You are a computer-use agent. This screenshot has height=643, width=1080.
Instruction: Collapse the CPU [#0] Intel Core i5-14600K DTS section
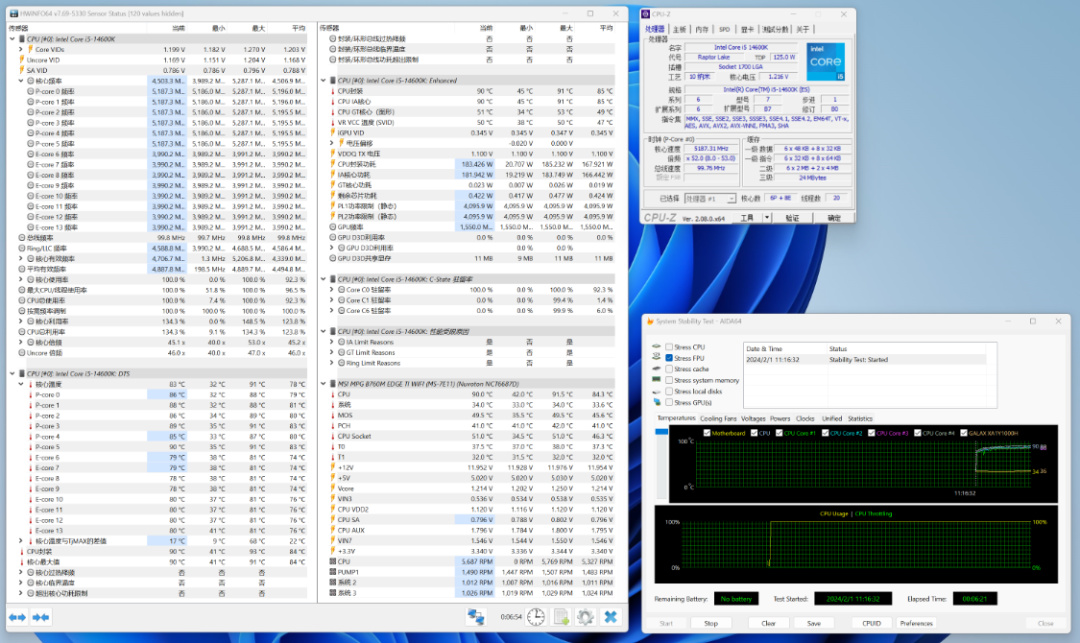(13, 373)
